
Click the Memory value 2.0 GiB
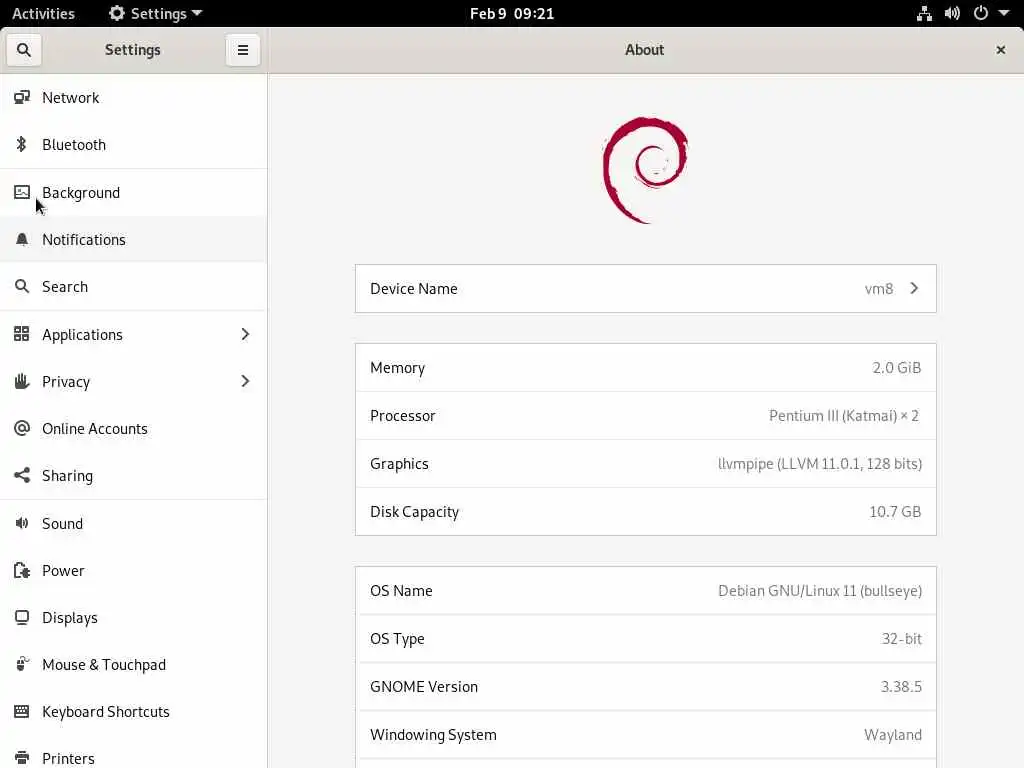click(897, 368)
